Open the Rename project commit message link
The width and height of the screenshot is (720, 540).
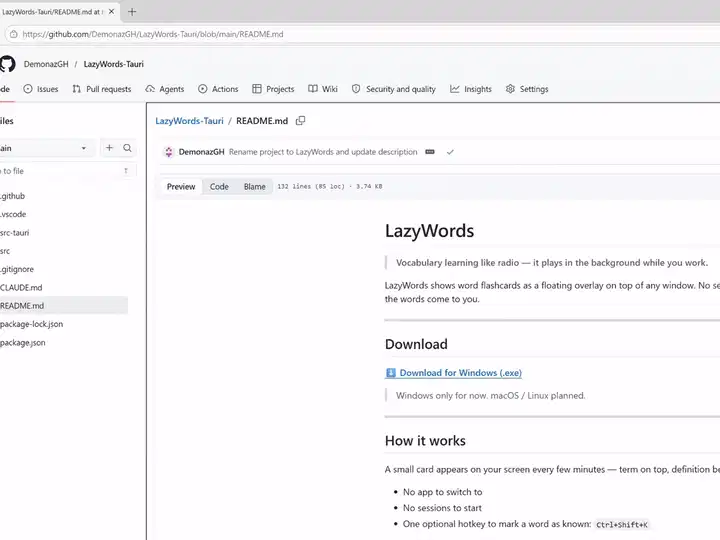(x=323, y=152)
